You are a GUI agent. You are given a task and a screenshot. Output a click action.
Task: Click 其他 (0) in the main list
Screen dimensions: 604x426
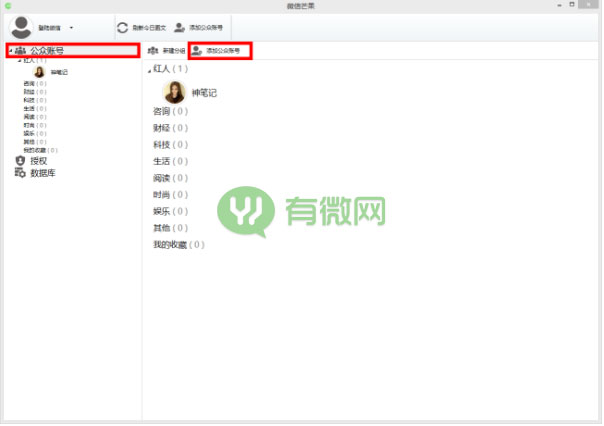pyautogui.click(x=171, y=228)
